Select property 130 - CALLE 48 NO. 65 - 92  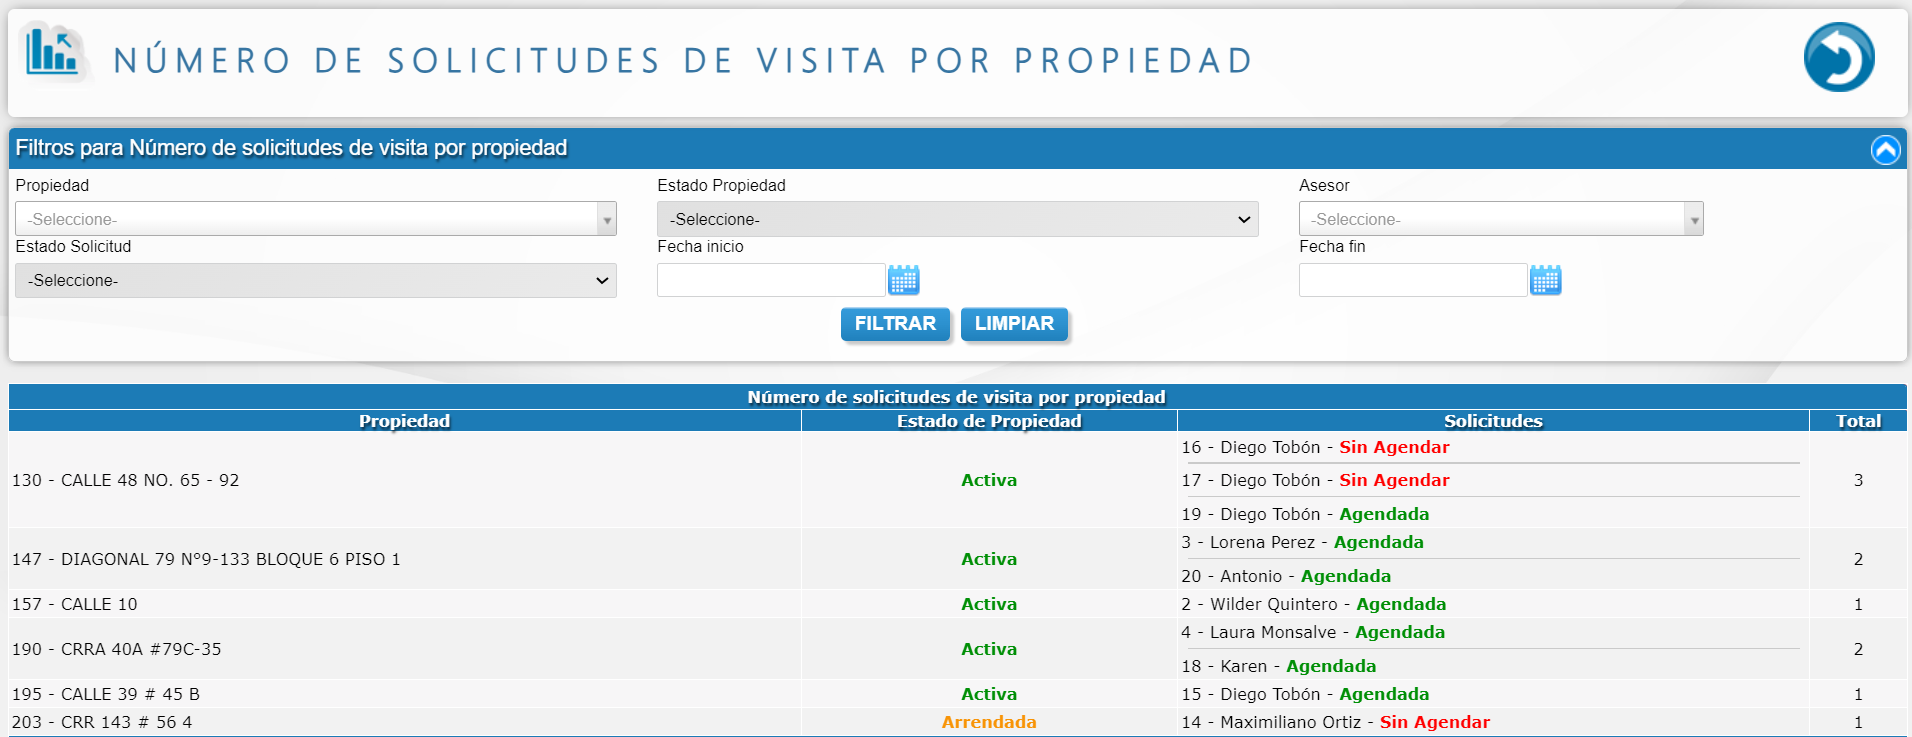click(x=126, y=480)
